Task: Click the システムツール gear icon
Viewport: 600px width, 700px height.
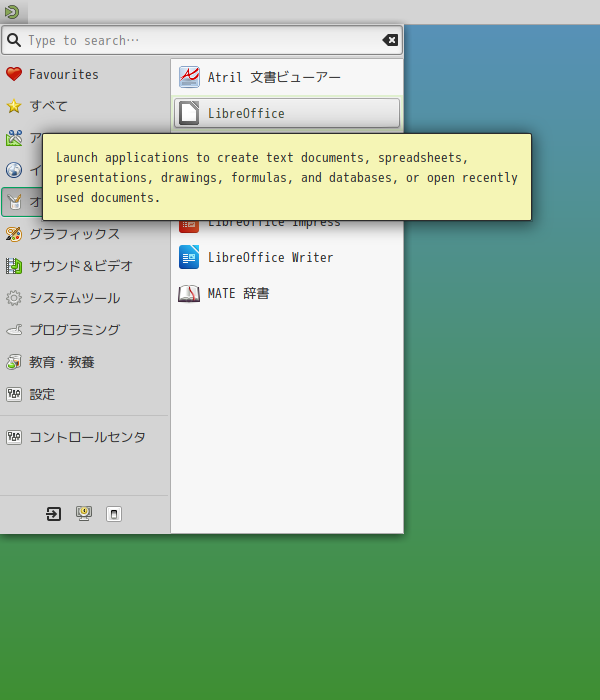Action: pos(14,298)
